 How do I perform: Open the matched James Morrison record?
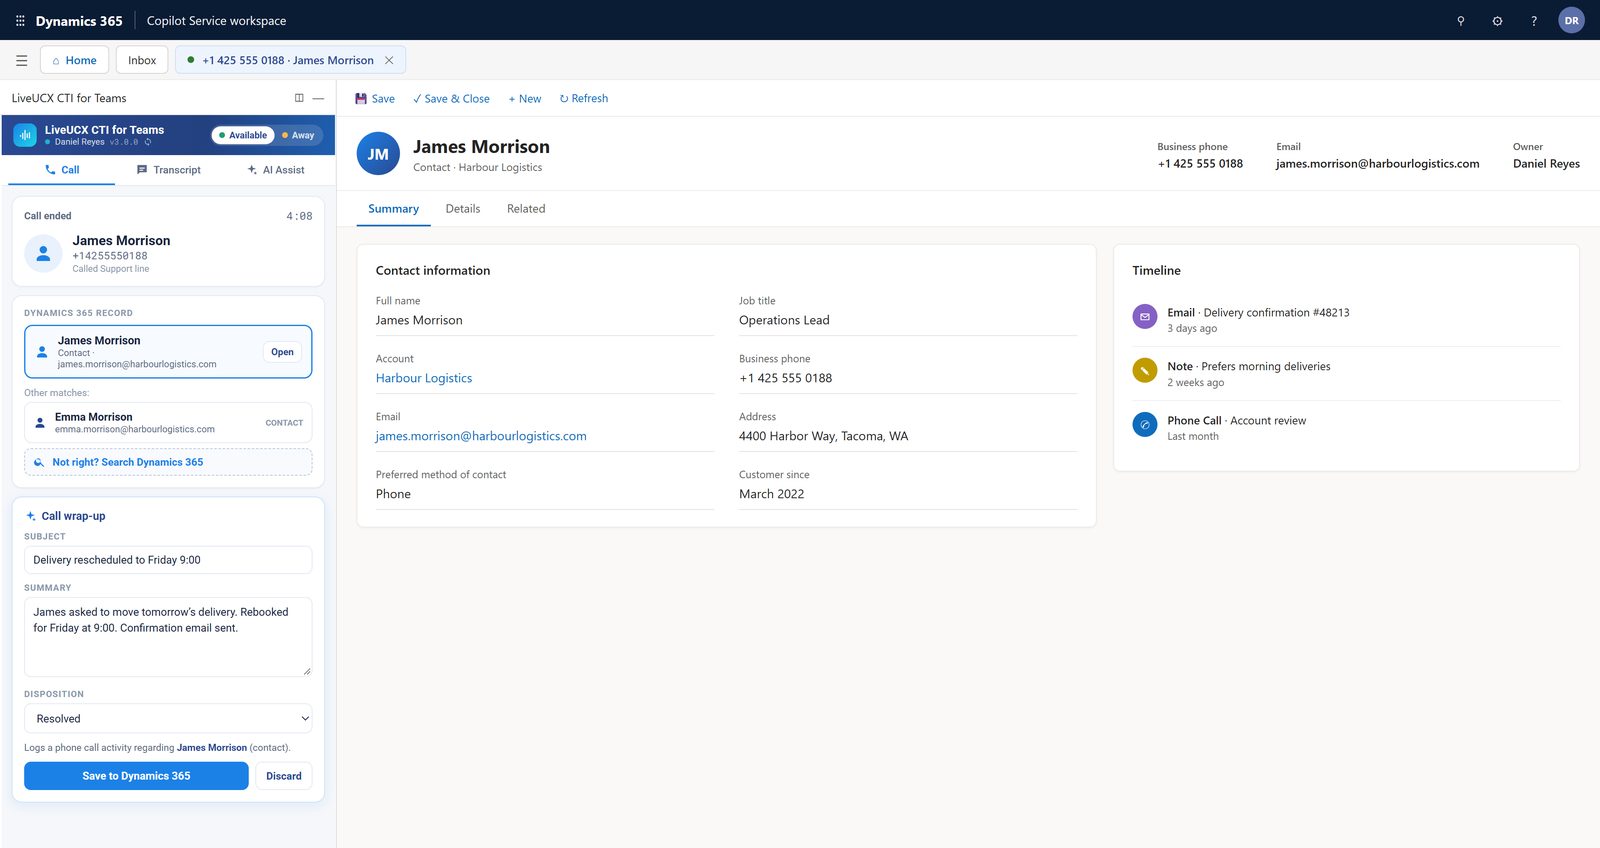point(282,352)
